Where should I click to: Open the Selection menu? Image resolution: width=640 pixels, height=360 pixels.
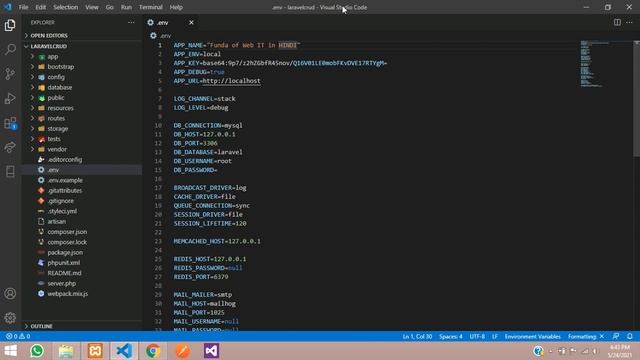(65, 7)
